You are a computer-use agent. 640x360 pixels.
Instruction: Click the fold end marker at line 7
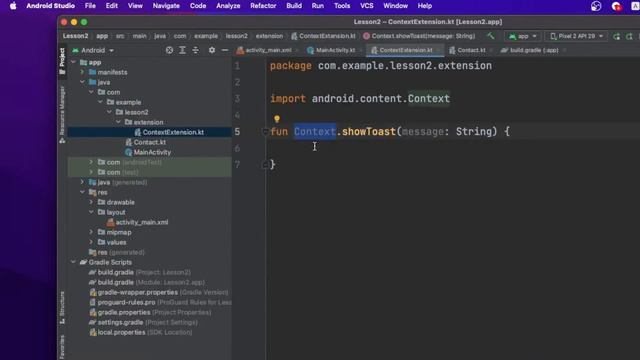pos(265,164)
